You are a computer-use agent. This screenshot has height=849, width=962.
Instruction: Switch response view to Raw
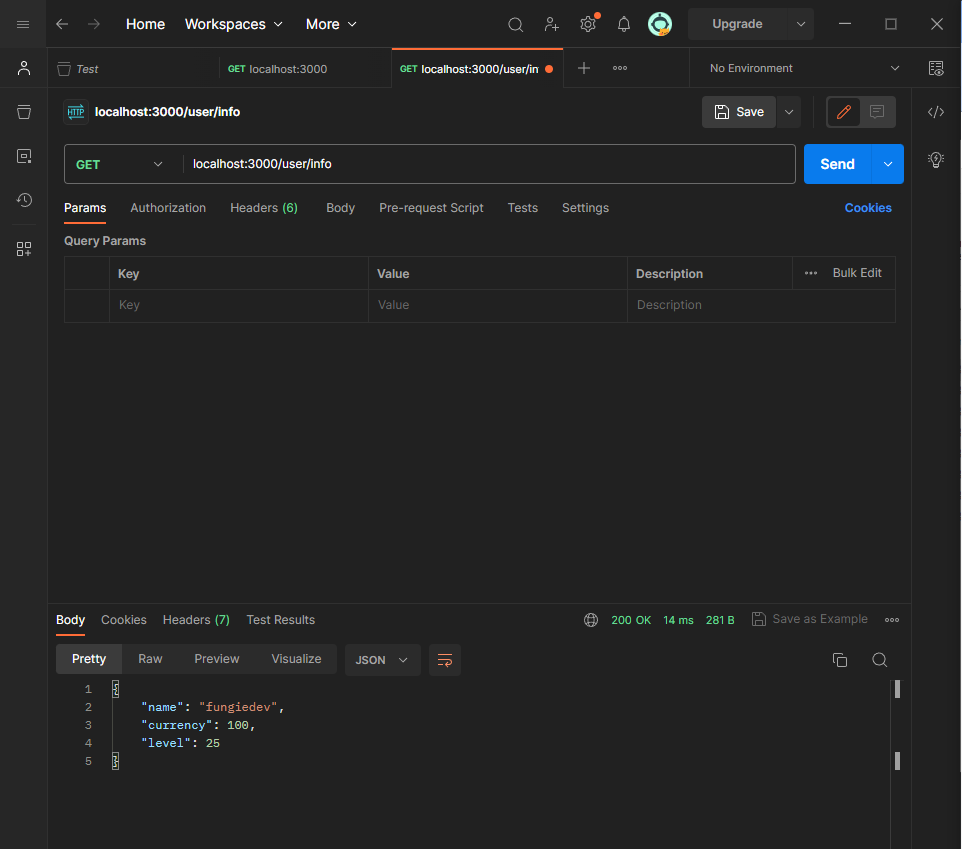[150, 659]
